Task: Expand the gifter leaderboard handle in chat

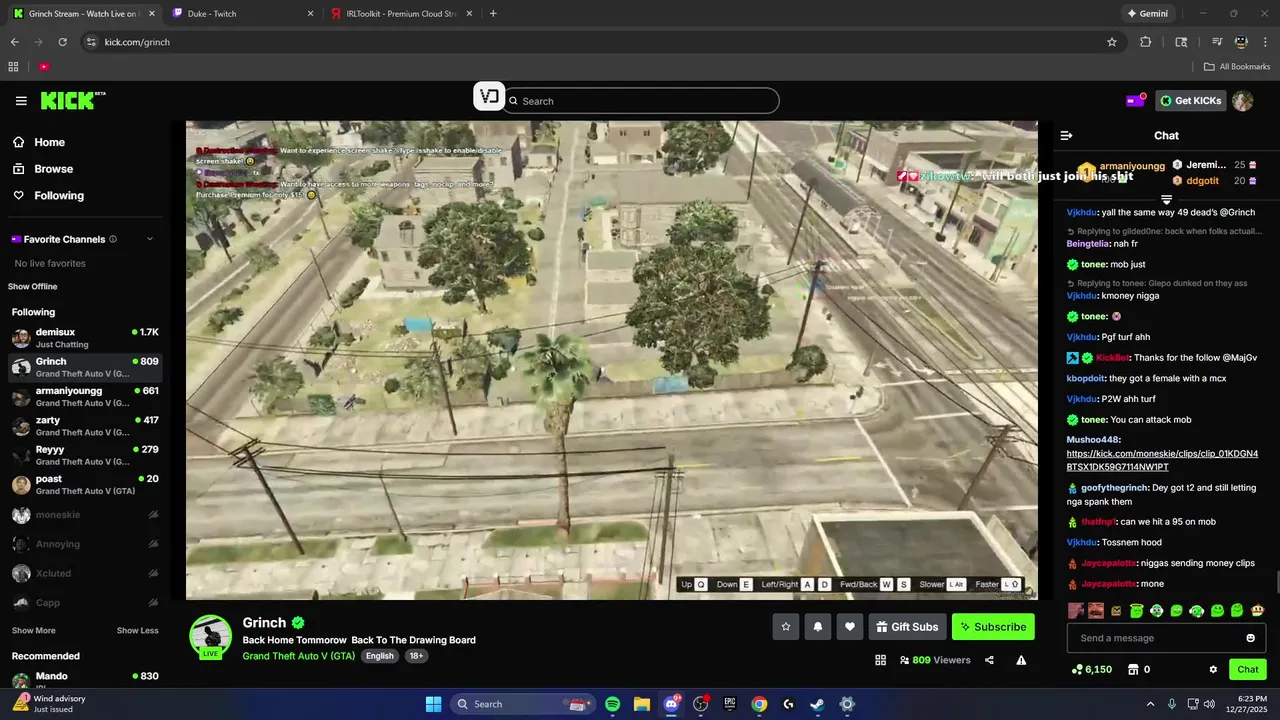Action: [1166, 200]
